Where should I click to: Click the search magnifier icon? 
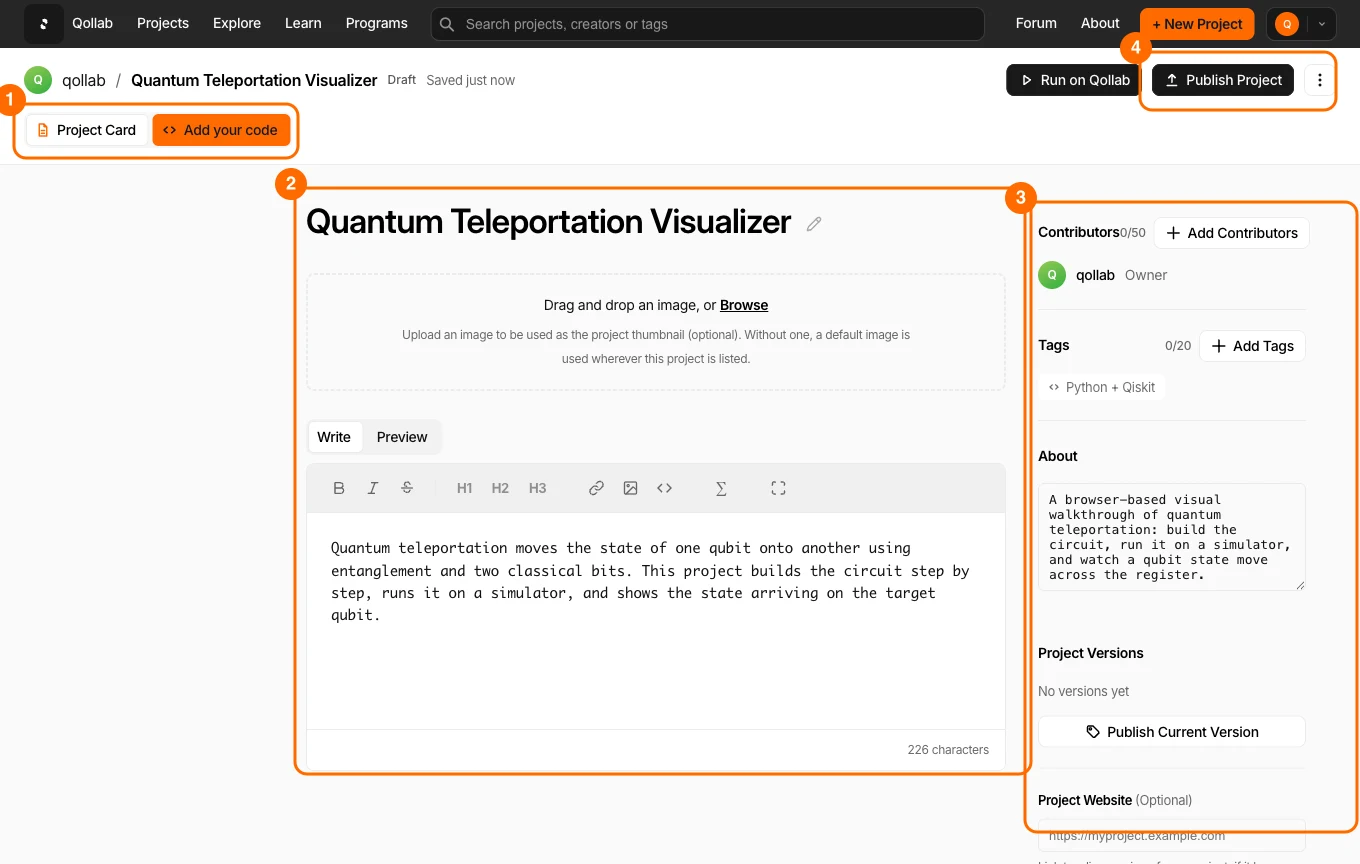pos(447,24)
